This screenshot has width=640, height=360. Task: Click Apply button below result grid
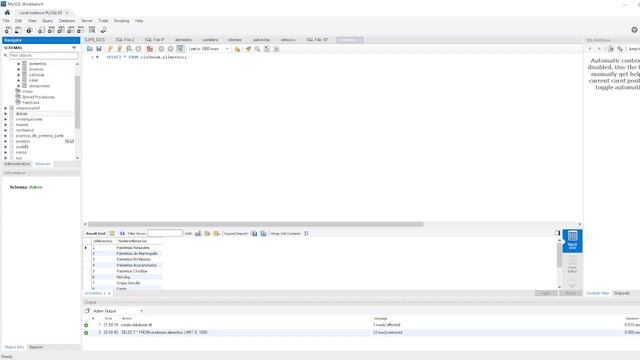[x=546, y=293]
